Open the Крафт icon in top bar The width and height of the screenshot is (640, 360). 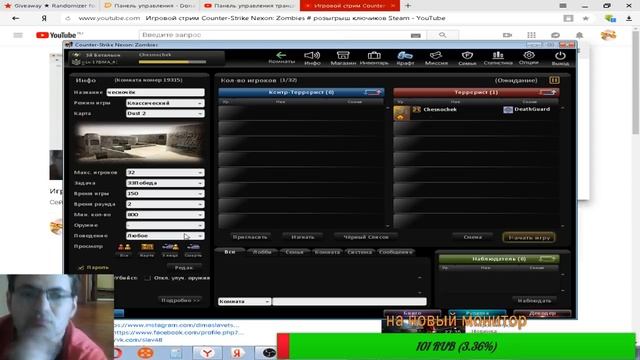click(x=405, y=58)
